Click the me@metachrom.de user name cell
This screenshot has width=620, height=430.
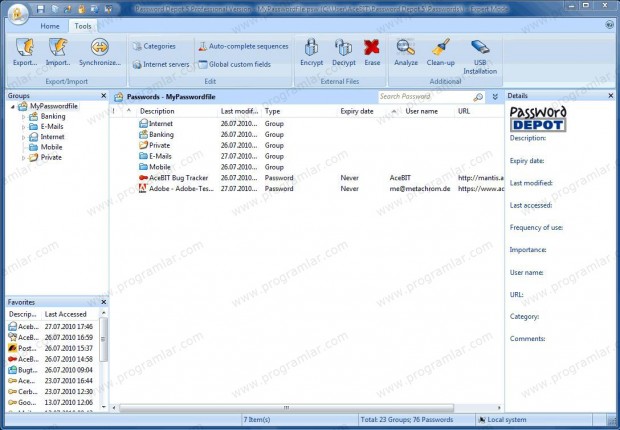coord(420,189)
